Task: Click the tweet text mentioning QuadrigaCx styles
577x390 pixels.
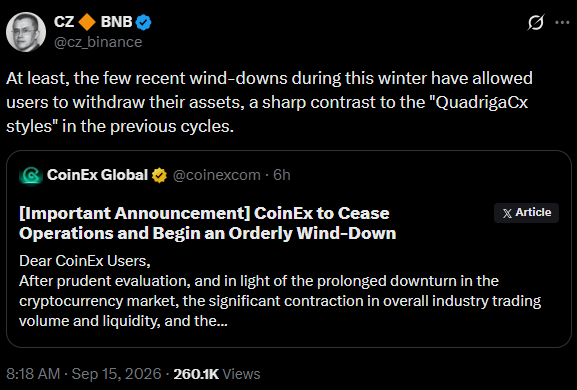Action: click(269, 102)
